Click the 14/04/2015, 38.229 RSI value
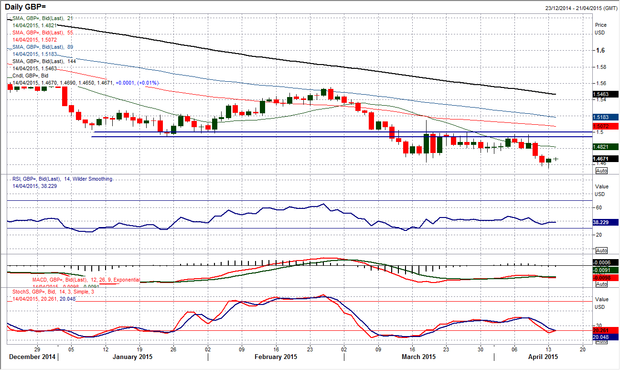620x370 pixels. point(34,186)
